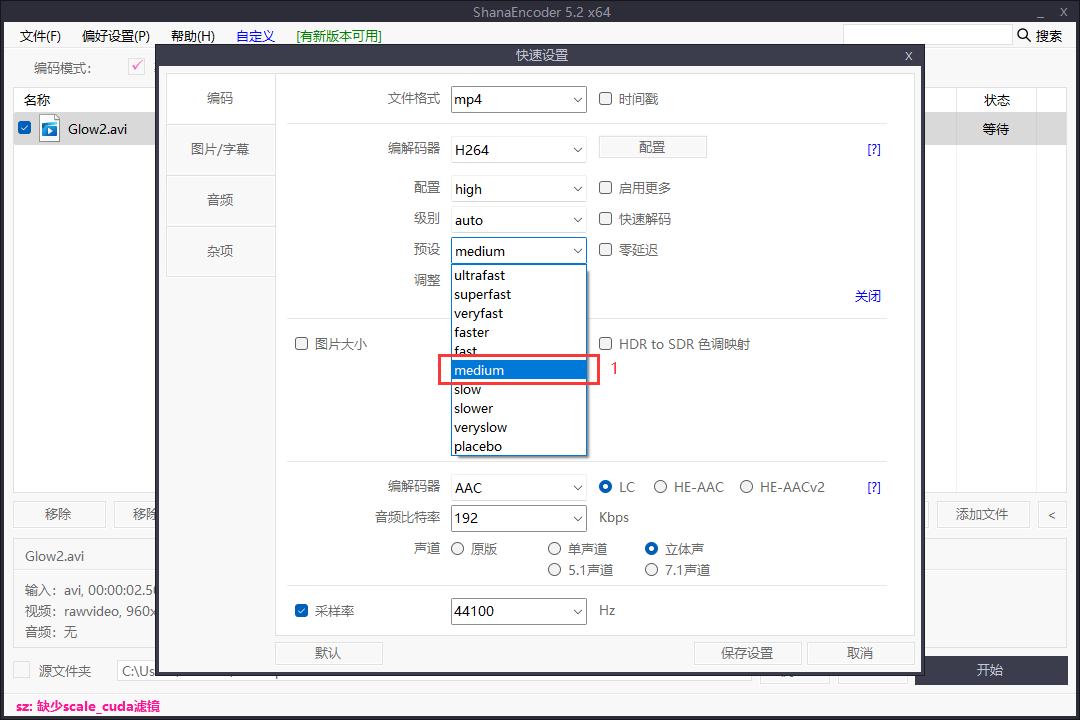Click the search magnifier icon
This screenshot has height=720, width=1080.
coord(1024,35)
